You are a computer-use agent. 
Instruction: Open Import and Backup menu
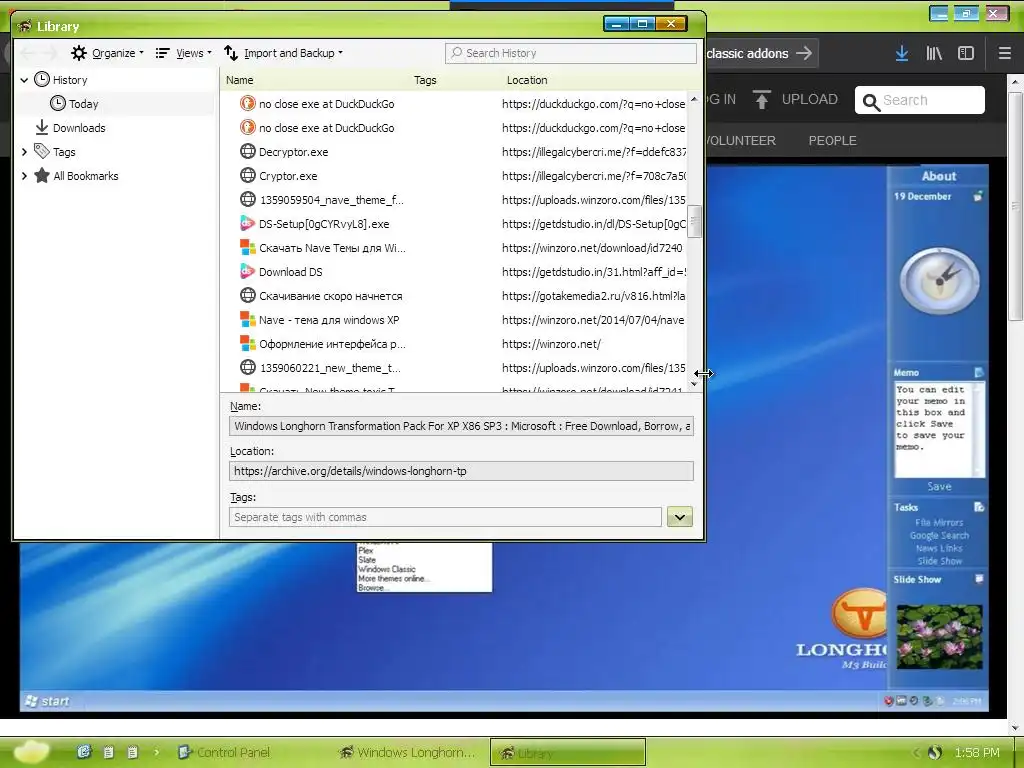283,53
